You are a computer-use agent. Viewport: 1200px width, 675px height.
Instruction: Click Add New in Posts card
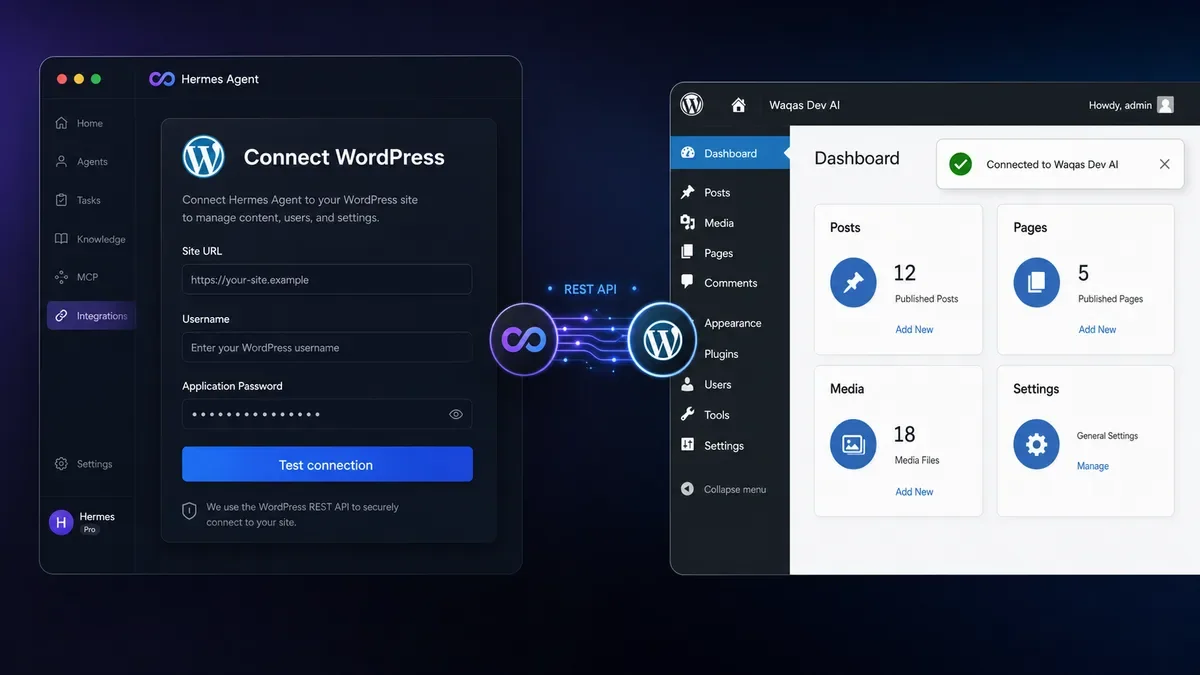point(914,329)
